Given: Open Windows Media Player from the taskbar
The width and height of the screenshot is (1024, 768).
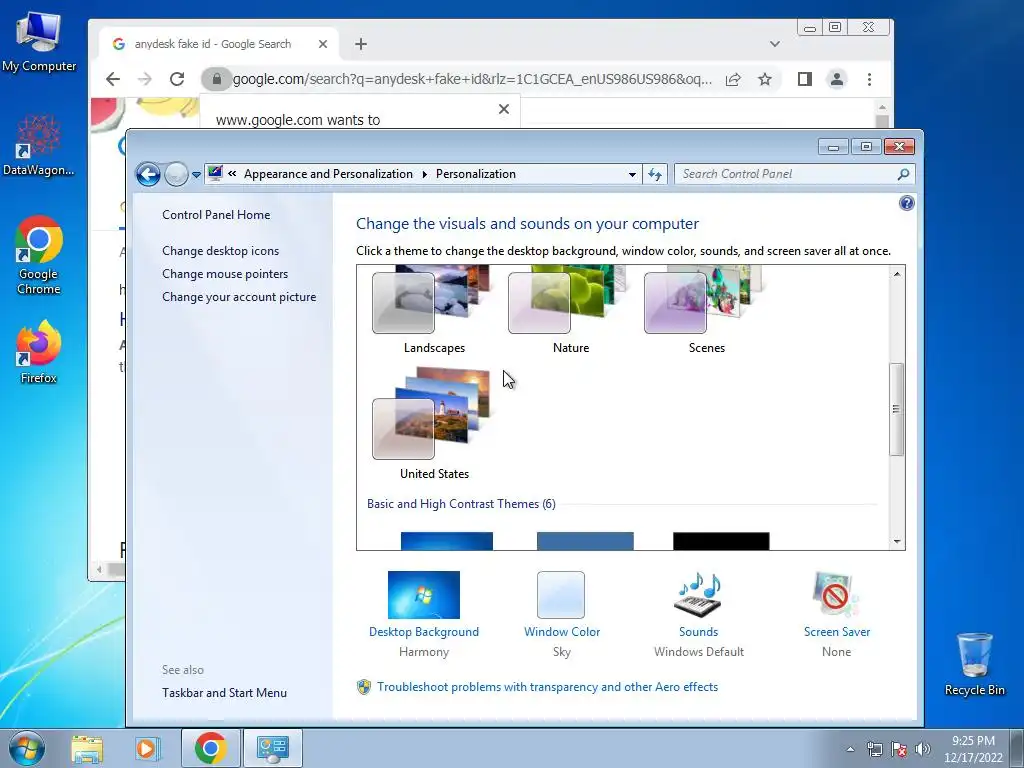Looking at the screenshot, I should pyautogui.click(x=148, y=748).
